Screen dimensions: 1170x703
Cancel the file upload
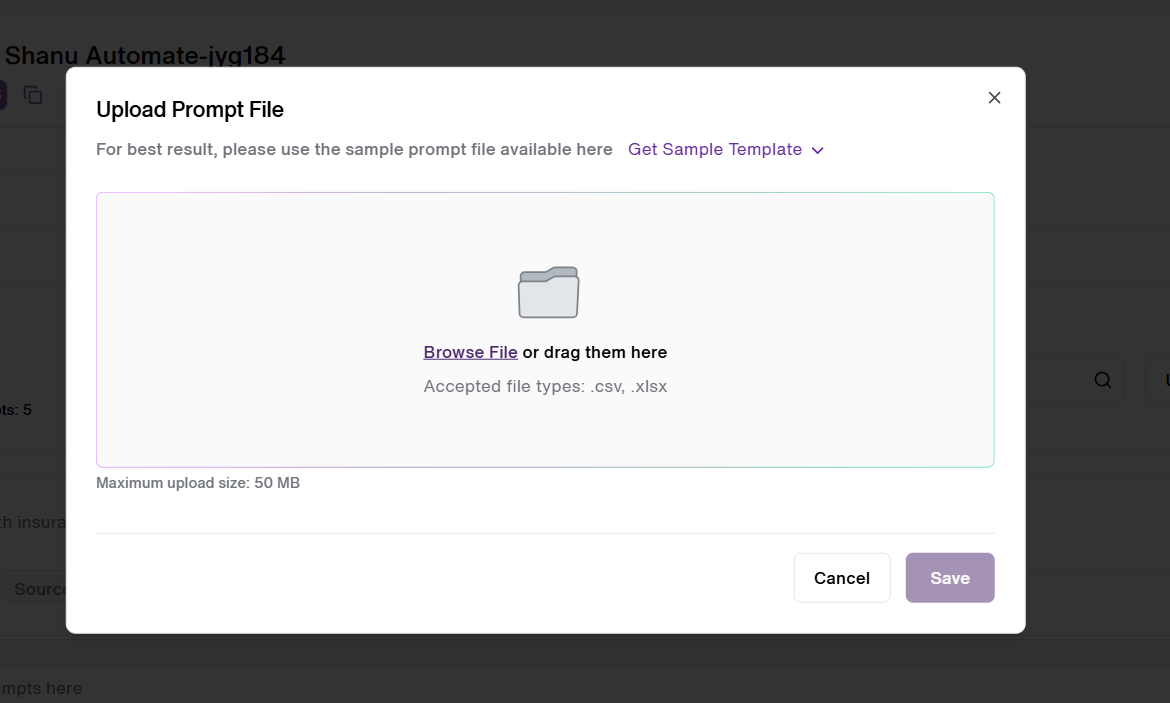(842, 578)
